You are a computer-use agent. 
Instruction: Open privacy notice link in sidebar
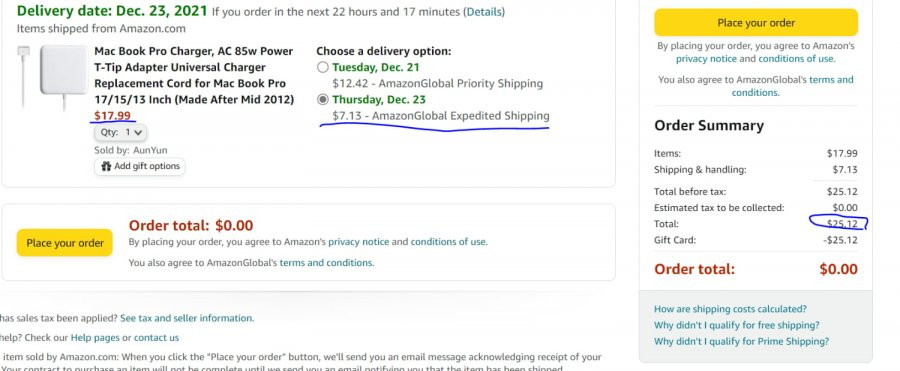(x=706, y=59)
